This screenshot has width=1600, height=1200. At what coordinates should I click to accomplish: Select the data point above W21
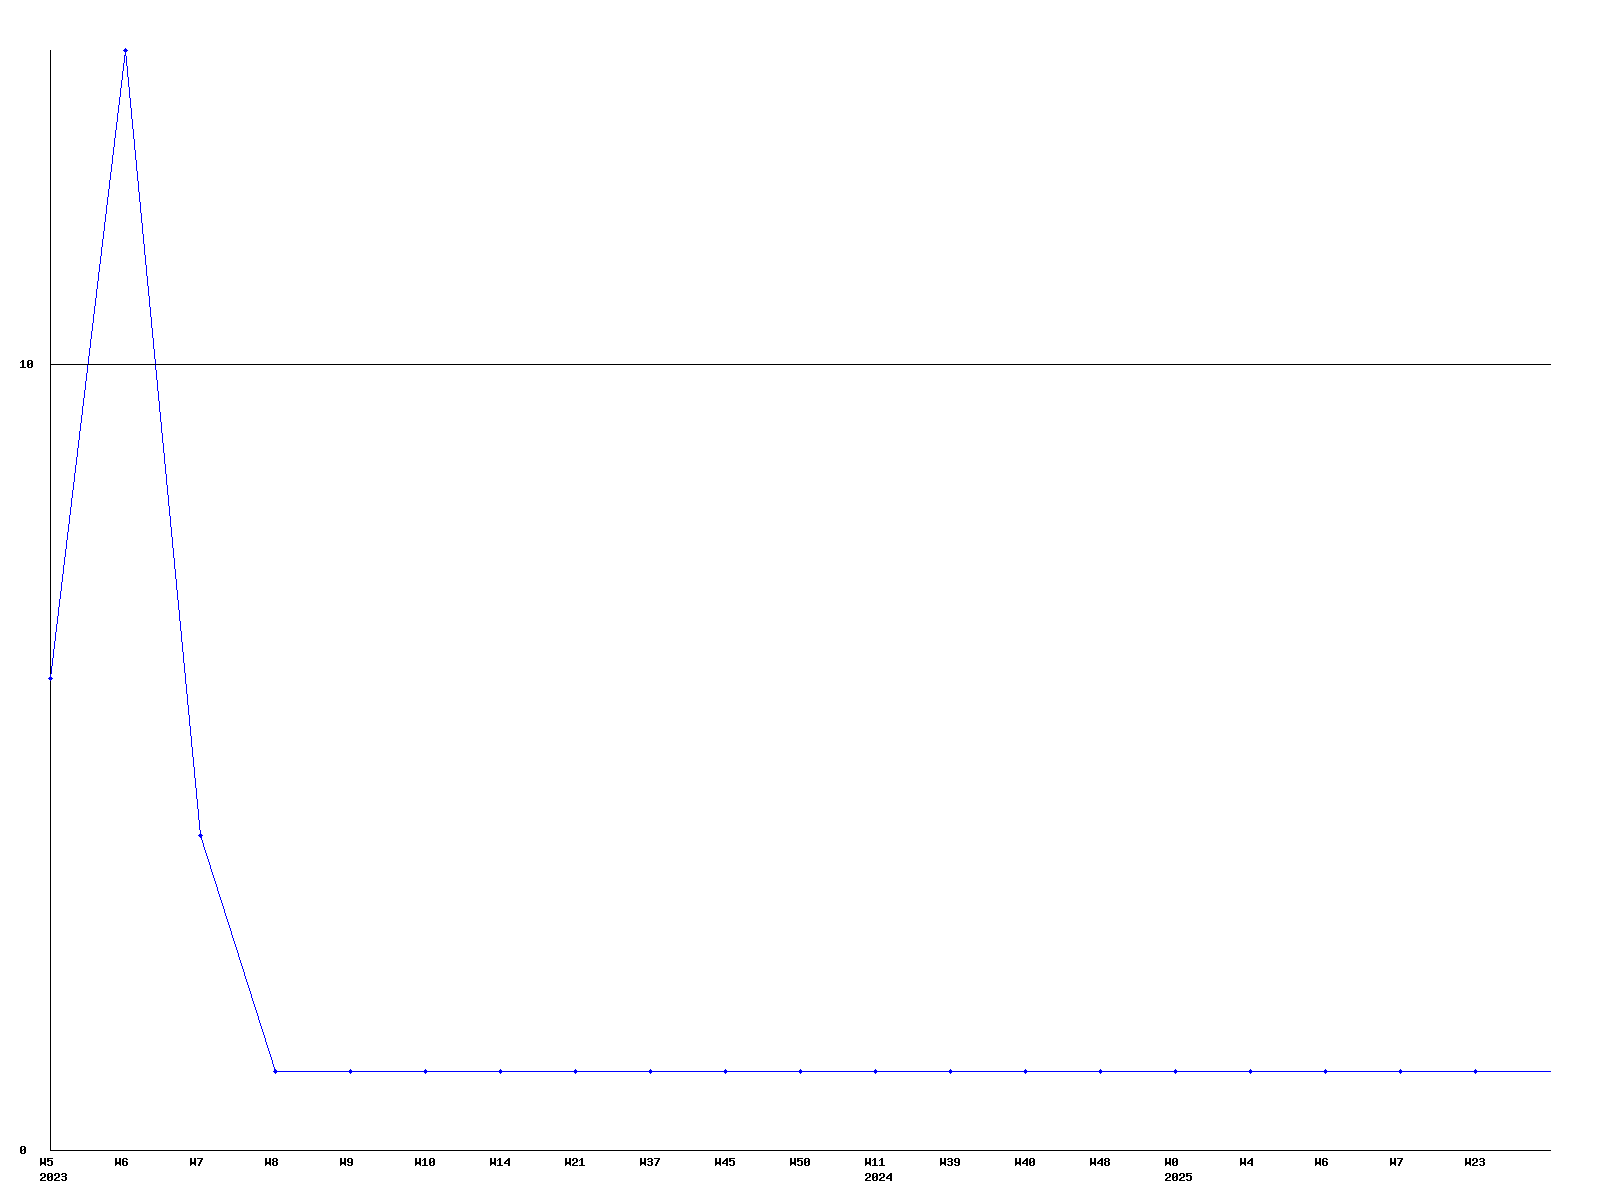pyautogui.click(x=575, y=1071)
